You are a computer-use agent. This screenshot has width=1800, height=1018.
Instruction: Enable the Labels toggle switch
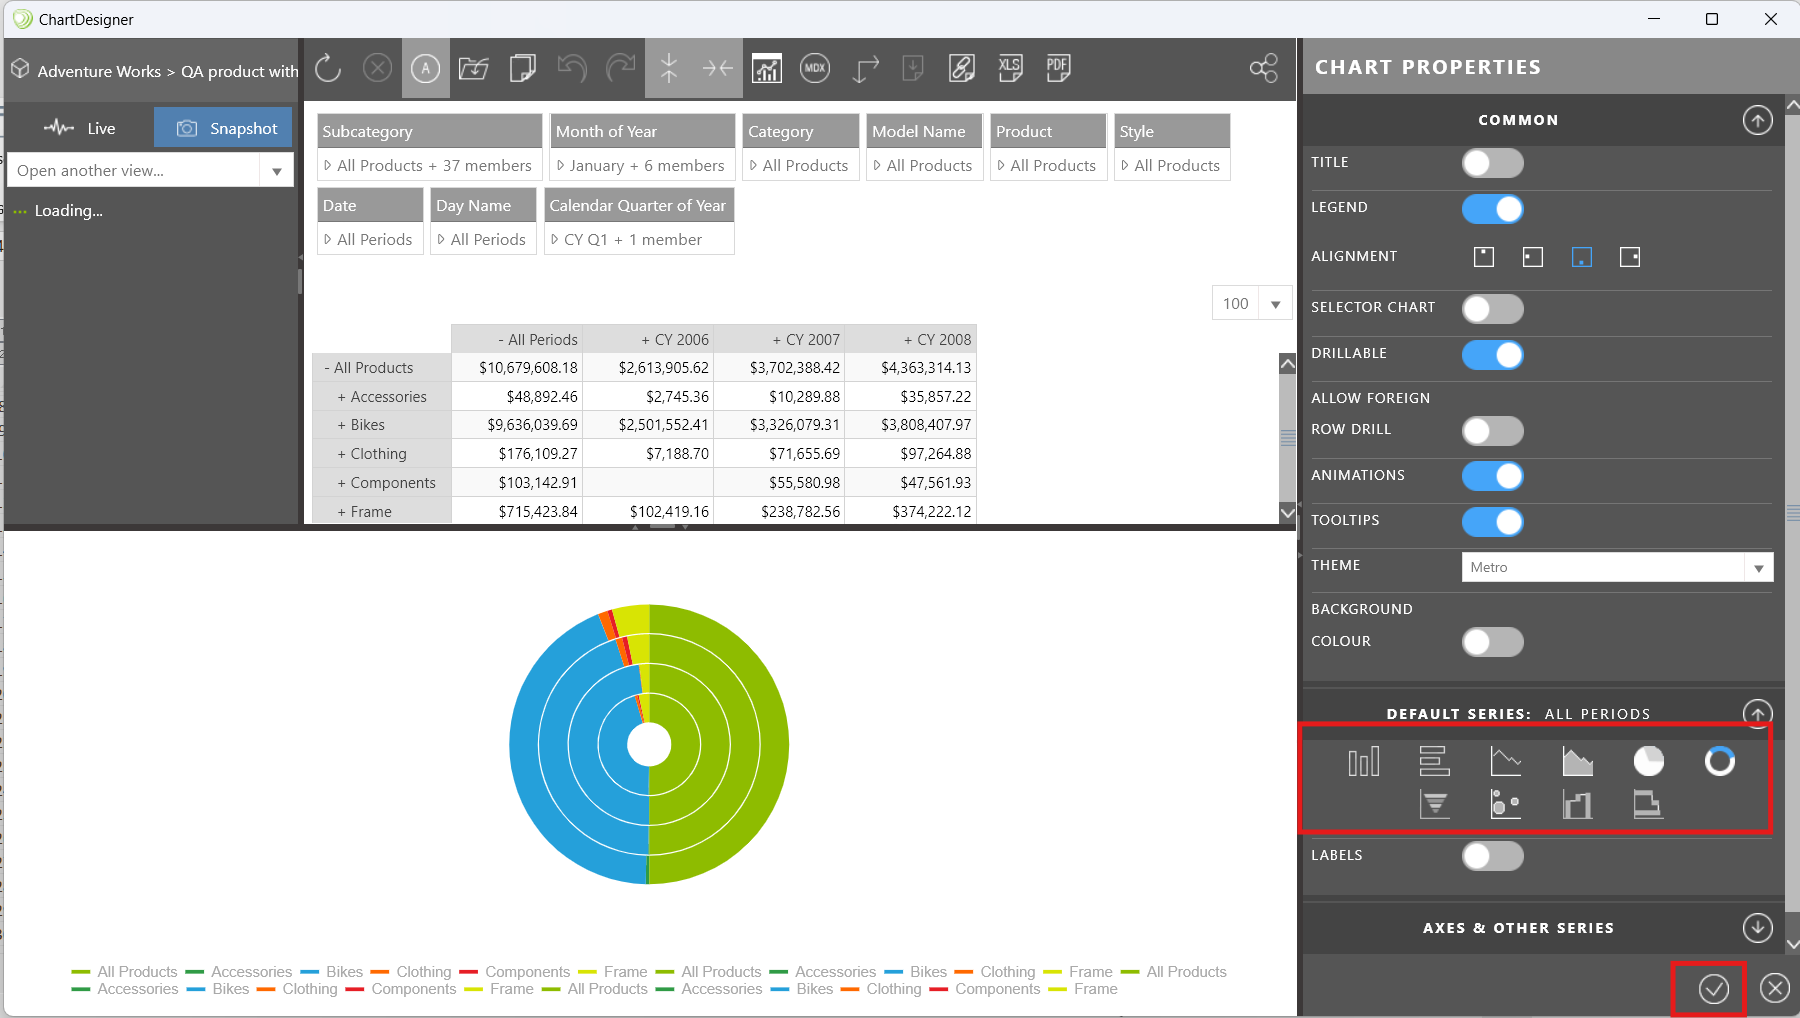tap(1492, 856)
